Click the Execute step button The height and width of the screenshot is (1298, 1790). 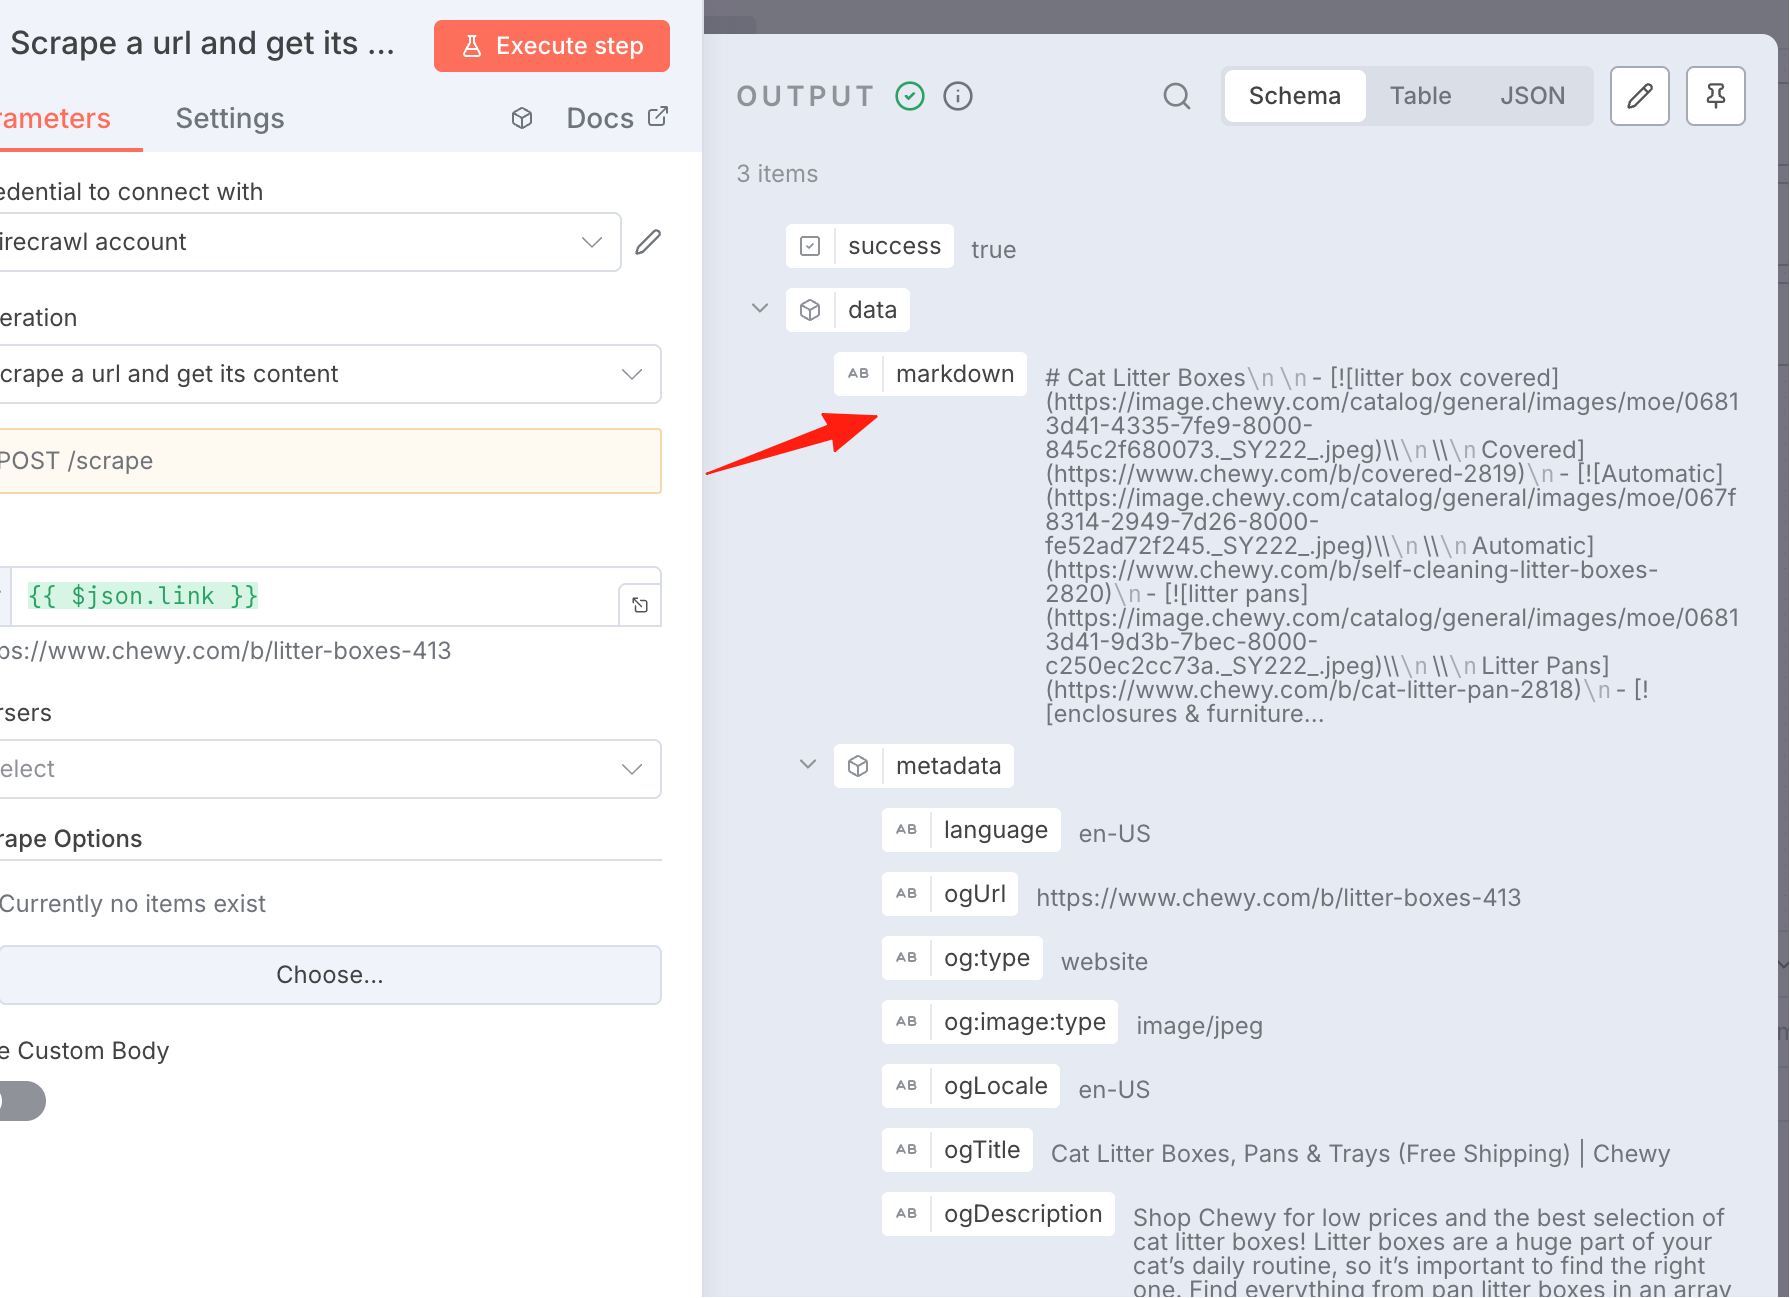(x=552, y=46)
